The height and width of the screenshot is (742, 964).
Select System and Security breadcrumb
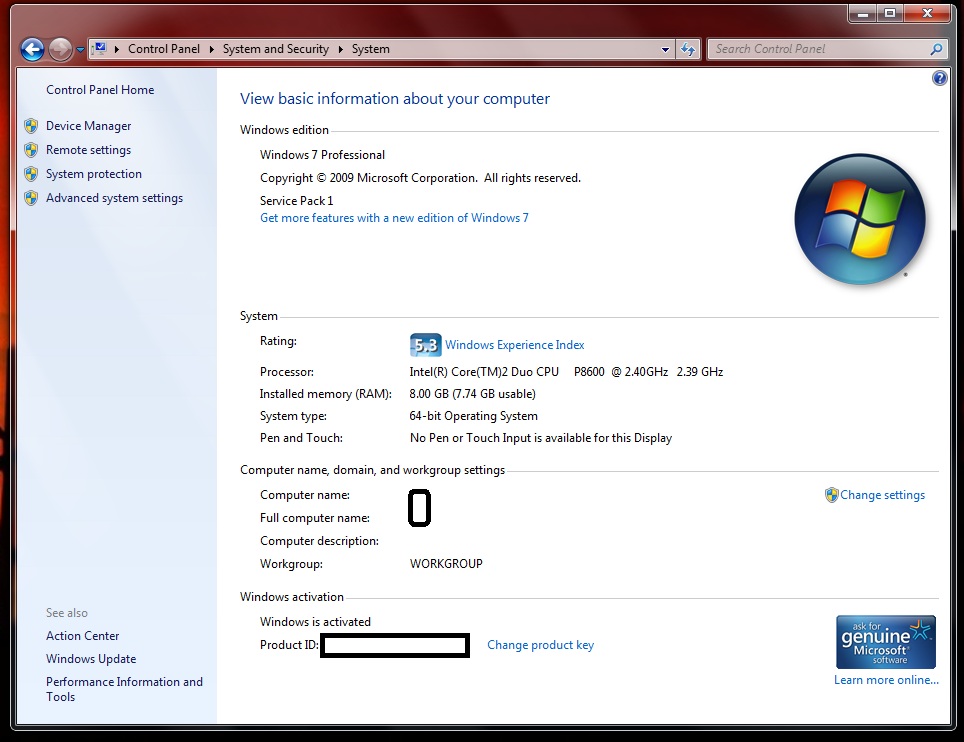point(275,49)
